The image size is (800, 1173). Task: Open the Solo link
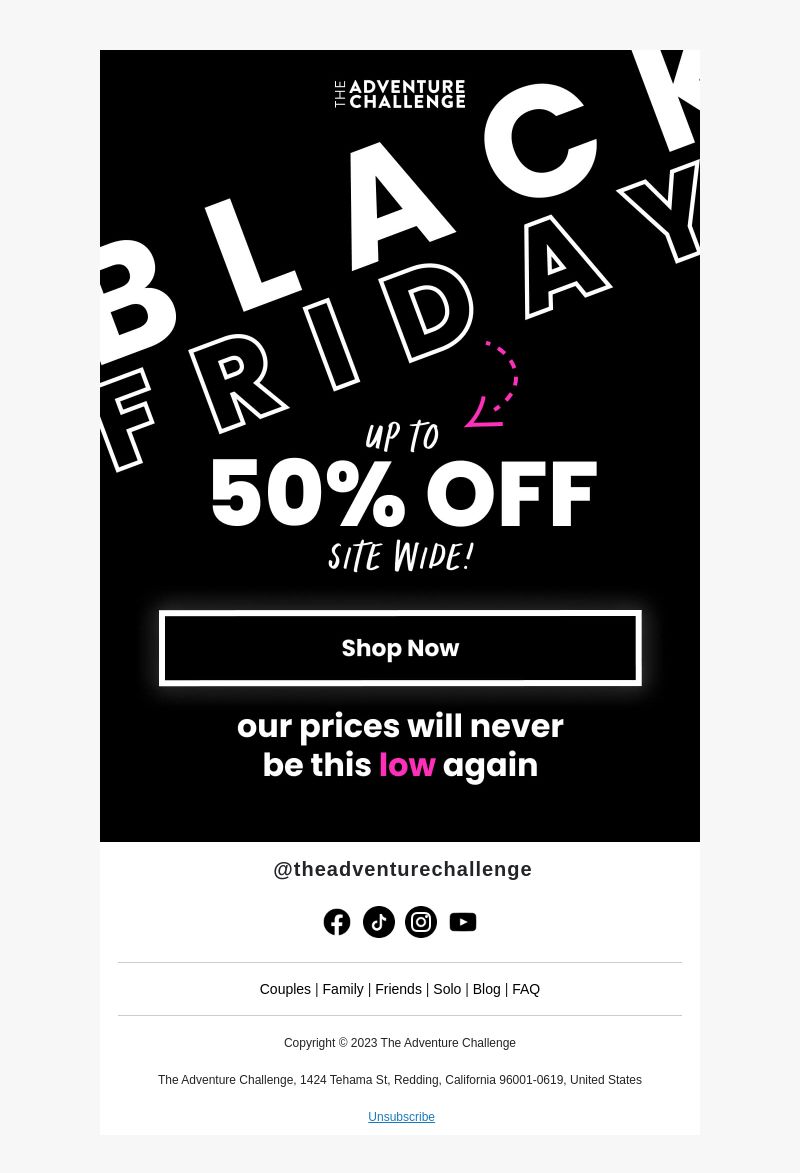click(447, 989)
